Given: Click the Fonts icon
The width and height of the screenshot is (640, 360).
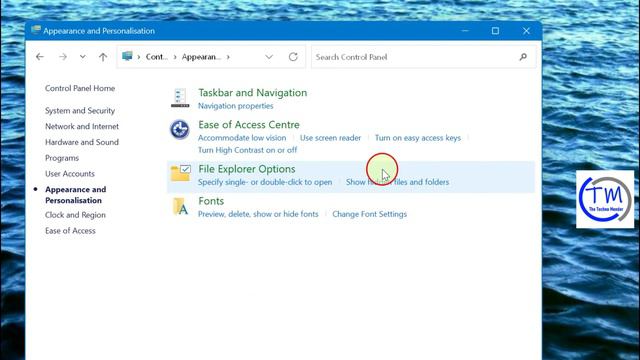Looking at the screenshot, I should click(180, 206).
